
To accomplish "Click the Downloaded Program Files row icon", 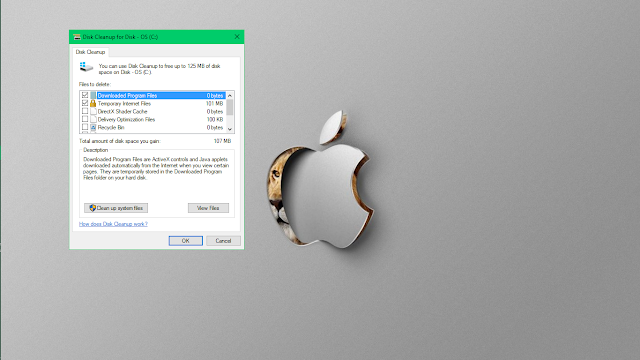I will coord(93,95).
